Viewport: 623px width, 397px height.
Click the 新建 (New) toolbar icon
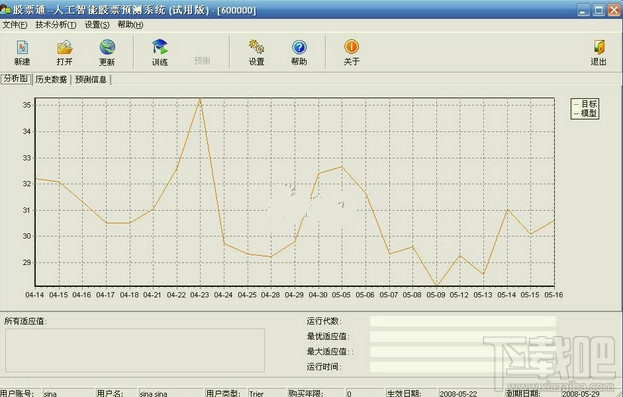(x=22, y=47)
